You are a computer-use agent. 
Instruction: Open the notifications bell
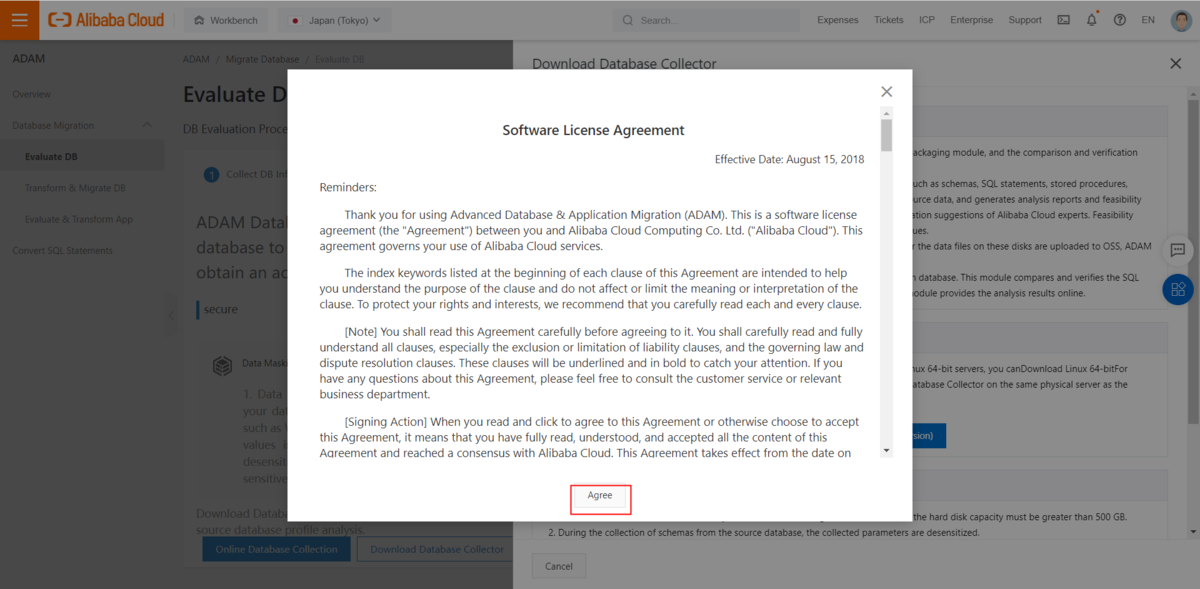click(x=1091, y=20)
